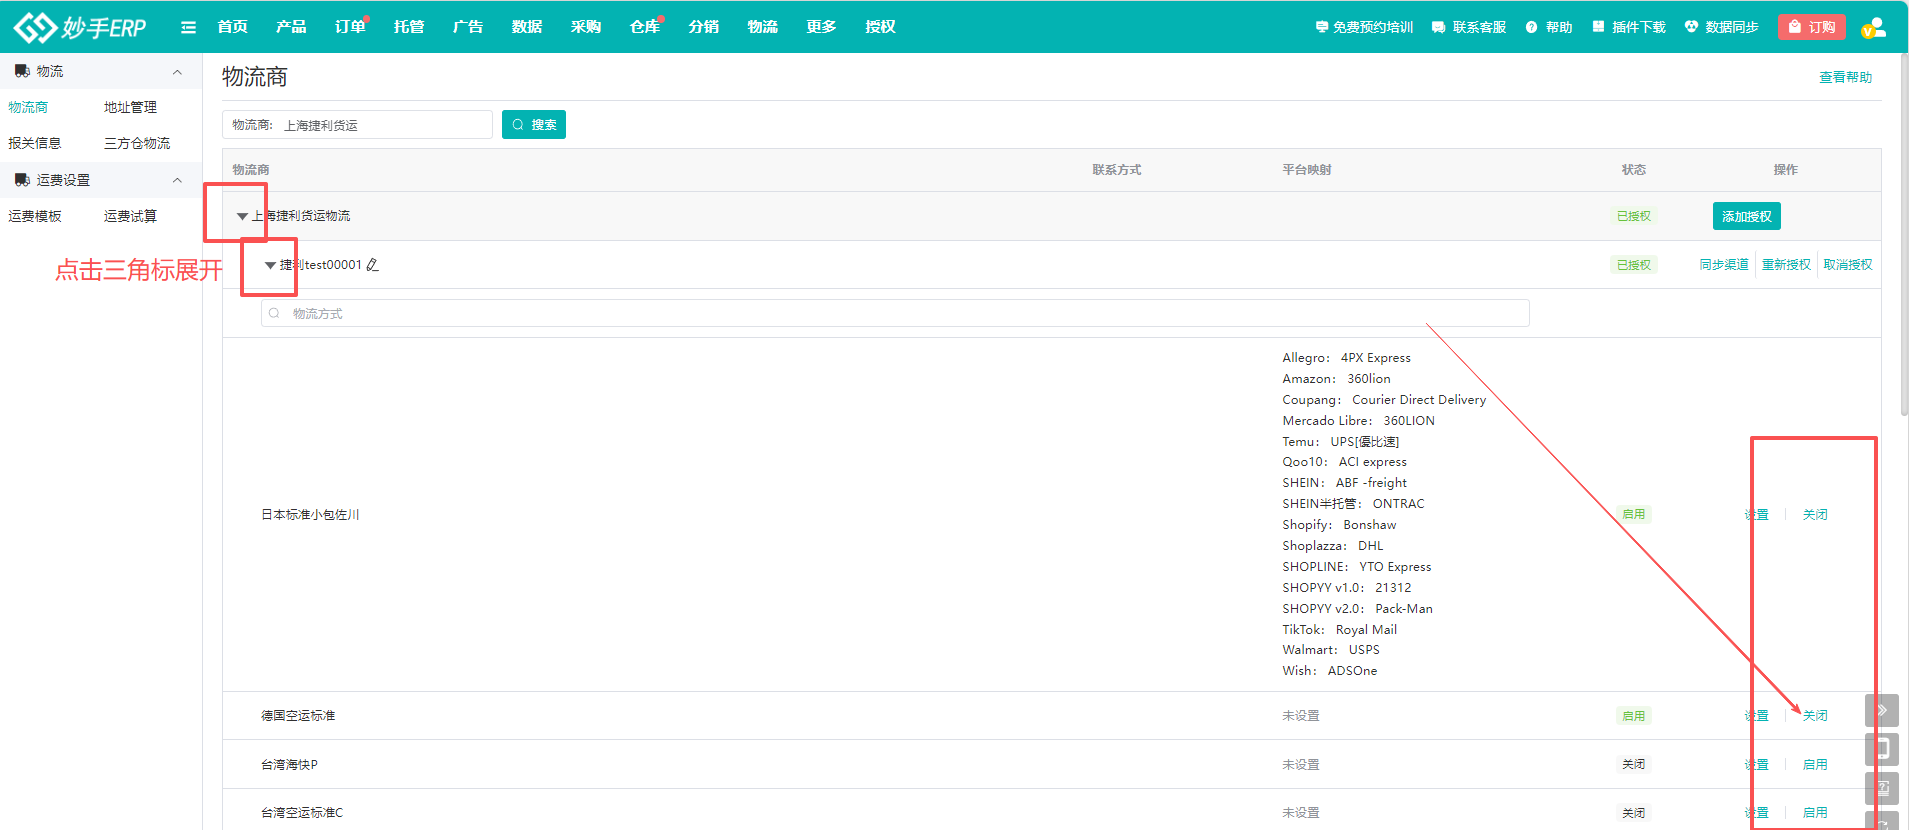Enable 台湾海快P via its 启用 link
Screen dimensions: 1909x830
pos(1814,765)
